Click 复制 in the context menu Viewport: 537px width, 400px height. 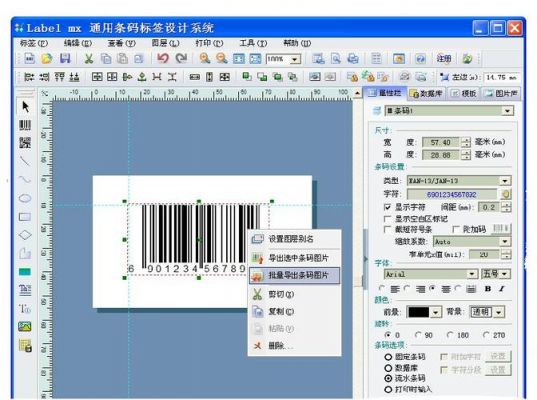click(x=295, y=311)
